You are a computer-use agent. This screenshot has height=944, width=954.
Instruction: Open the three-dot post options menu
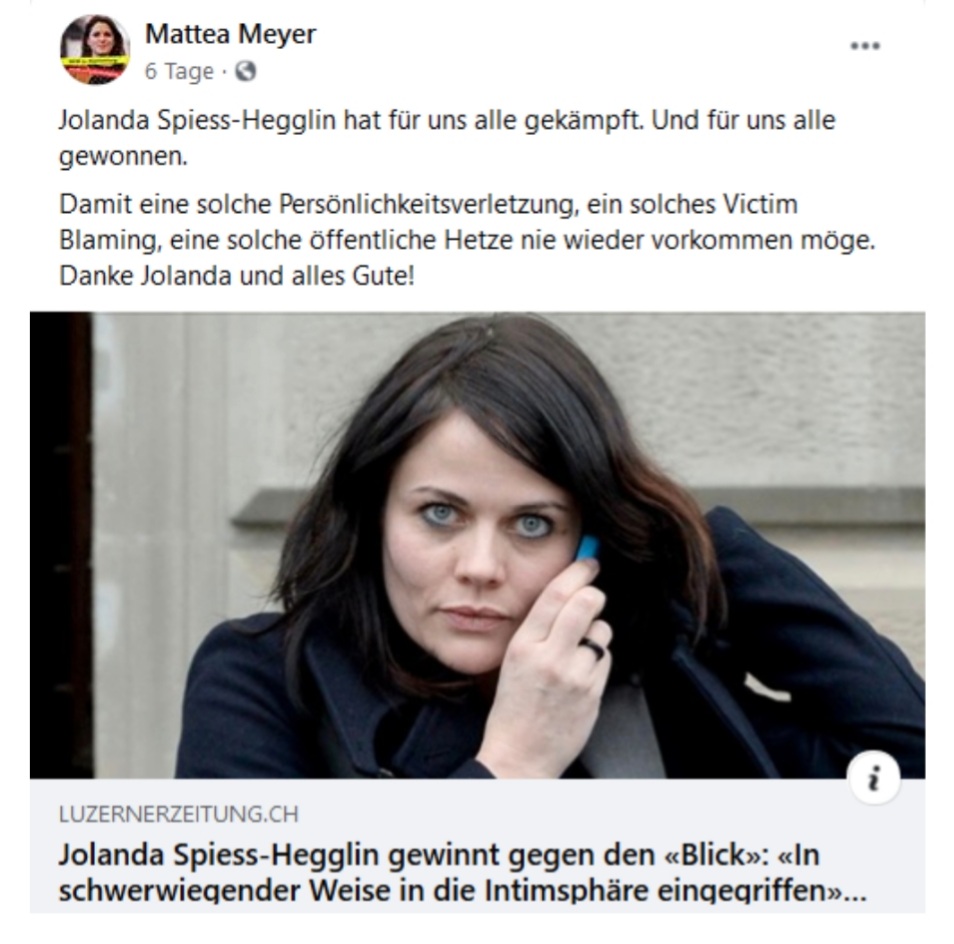coord(865,46)
